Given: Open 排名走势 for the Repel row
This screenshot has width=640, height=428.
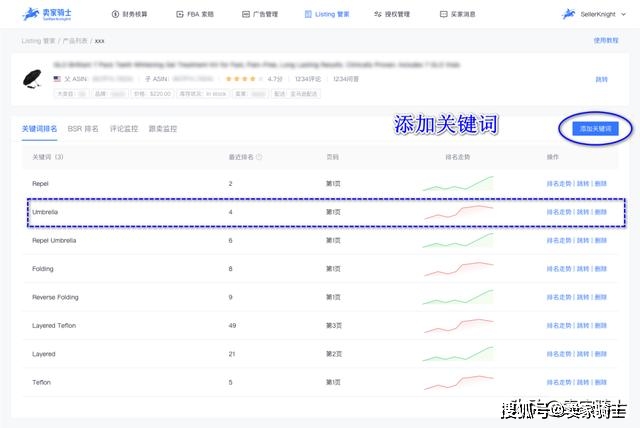Looking at the screenshot, I should coord(559,184).
